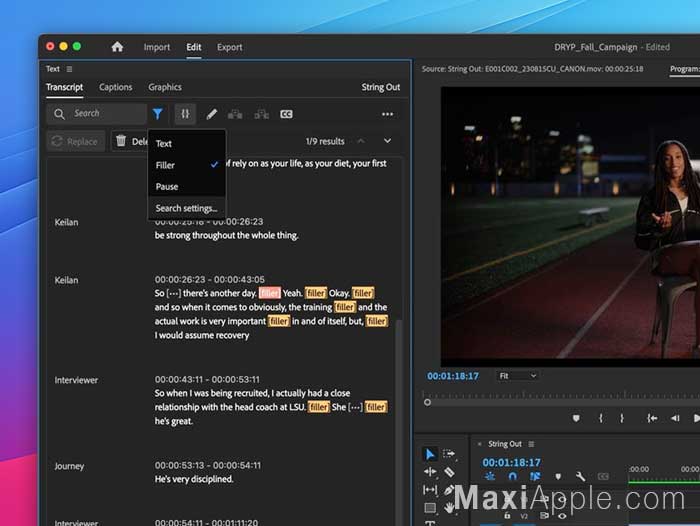
Task: Select the Selection arrow tool
Action: (x=429, y=454)
